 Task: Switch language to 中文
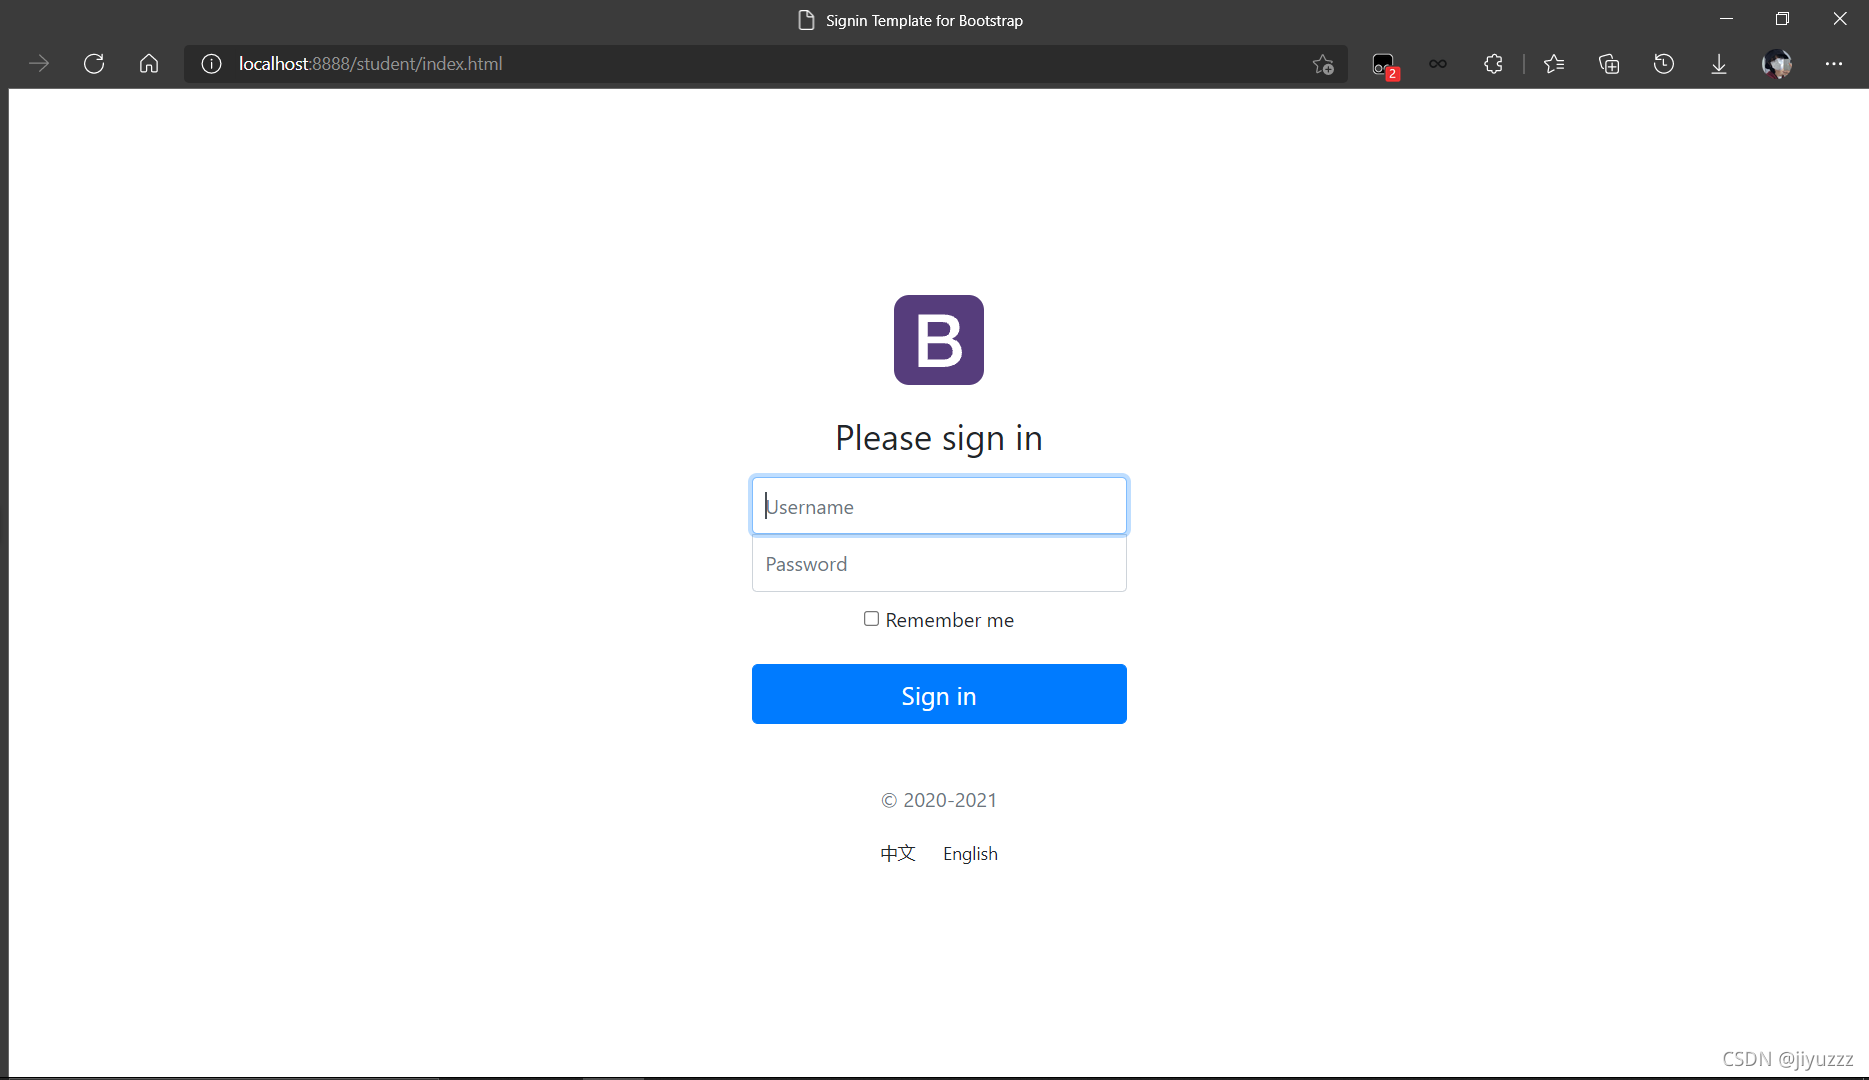coord(898,853)
